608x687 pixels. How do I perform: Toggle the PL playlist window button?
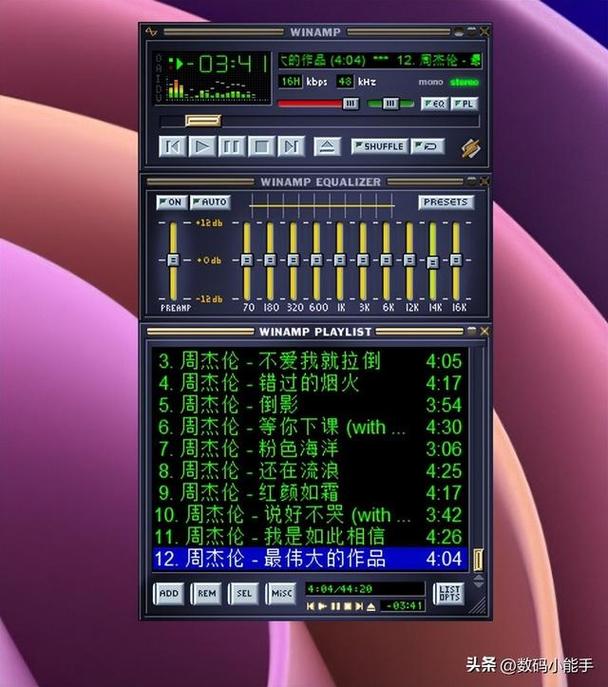point(464,104)
